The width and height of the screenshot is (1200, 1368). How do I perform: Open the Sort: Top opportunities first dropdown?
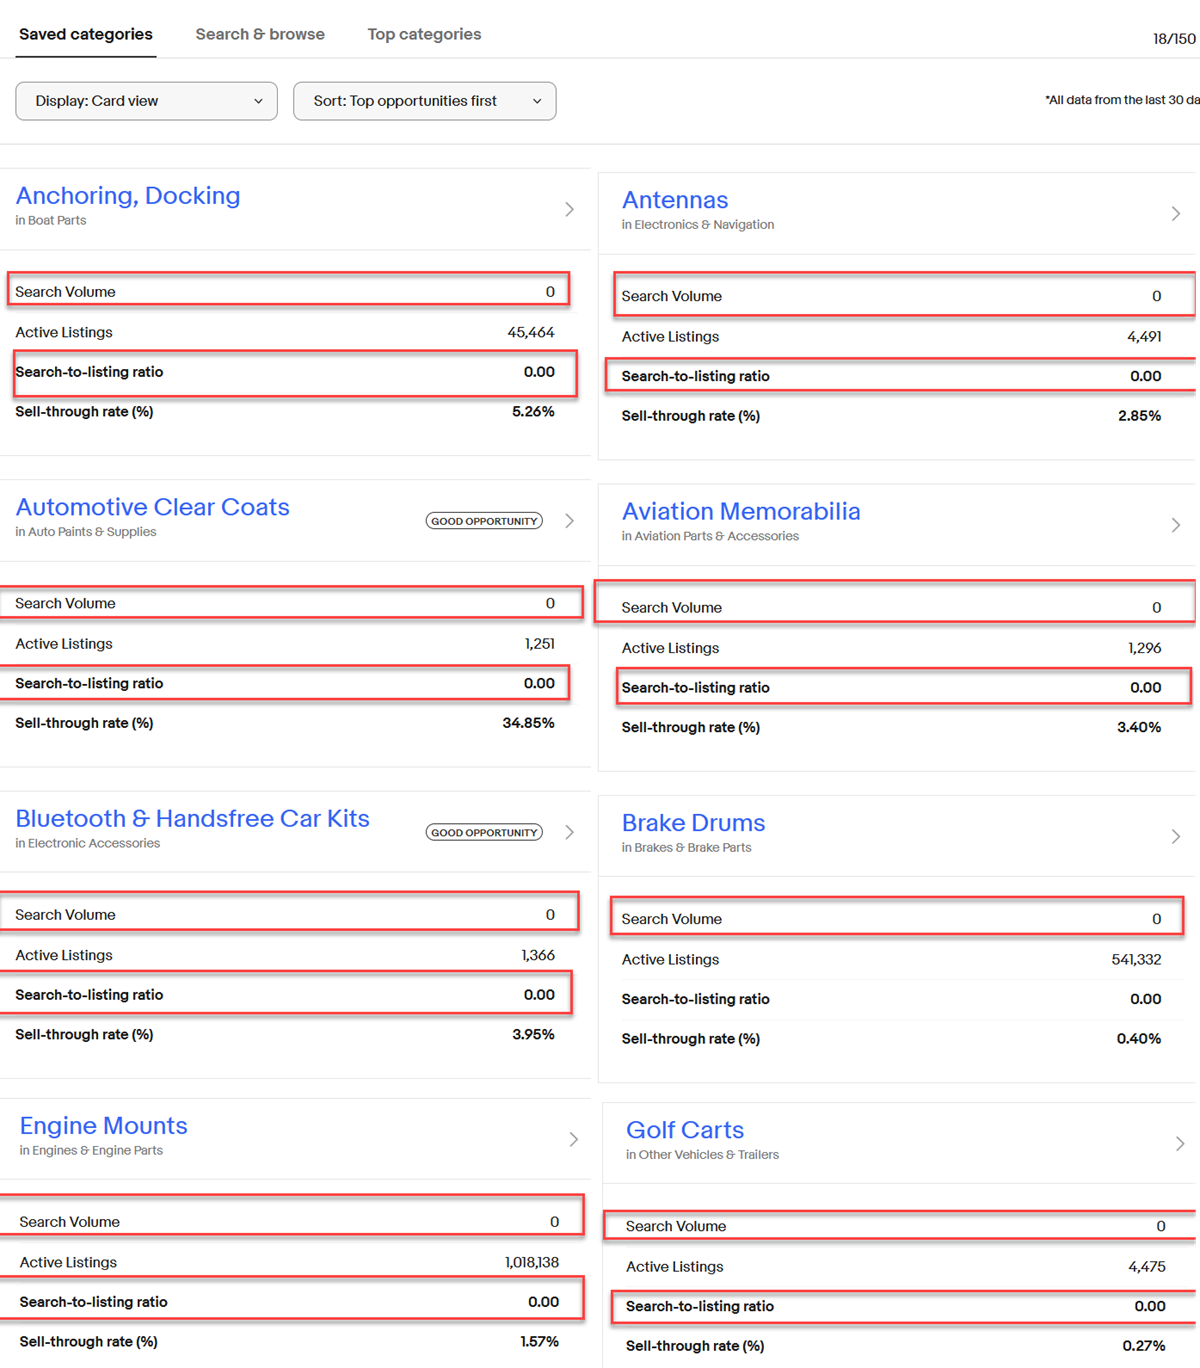(x=424, y=101)
